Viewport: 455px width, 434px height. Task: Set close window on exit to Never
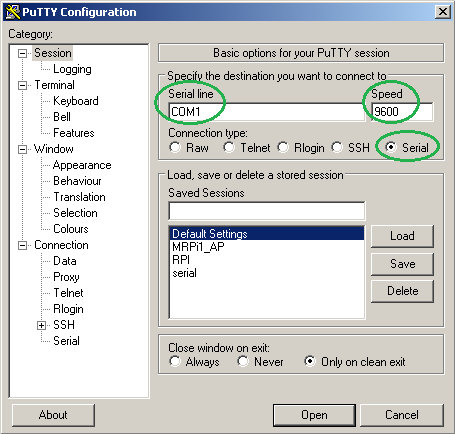point(243,361)
